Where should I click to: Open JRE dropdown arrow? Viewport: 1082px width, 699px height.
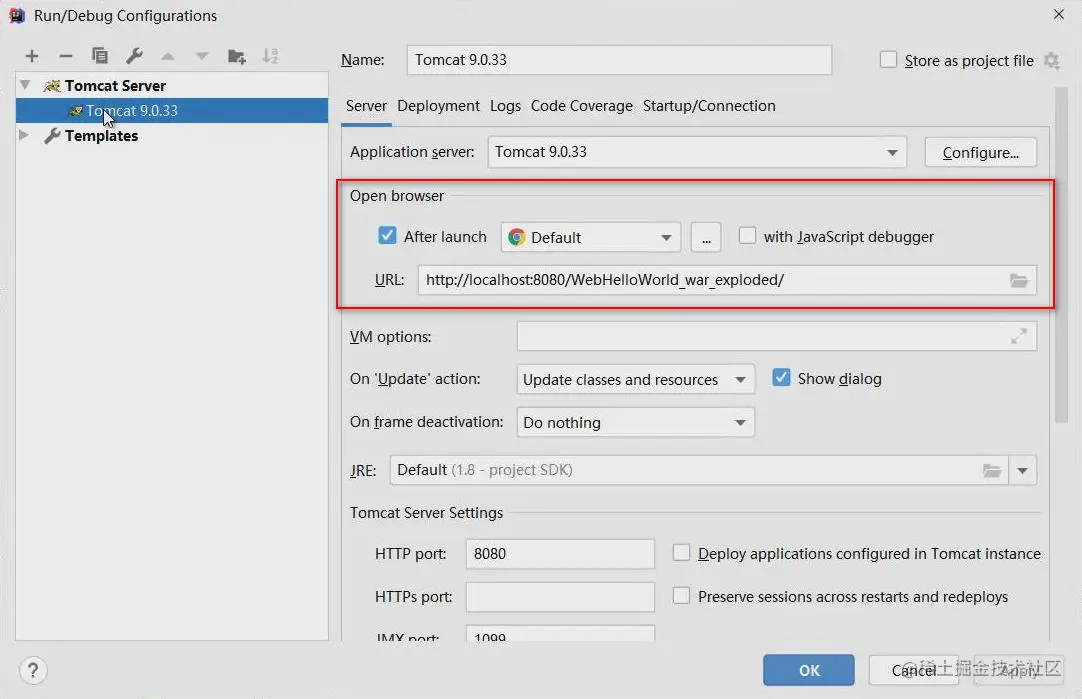tap(1023, 471)
